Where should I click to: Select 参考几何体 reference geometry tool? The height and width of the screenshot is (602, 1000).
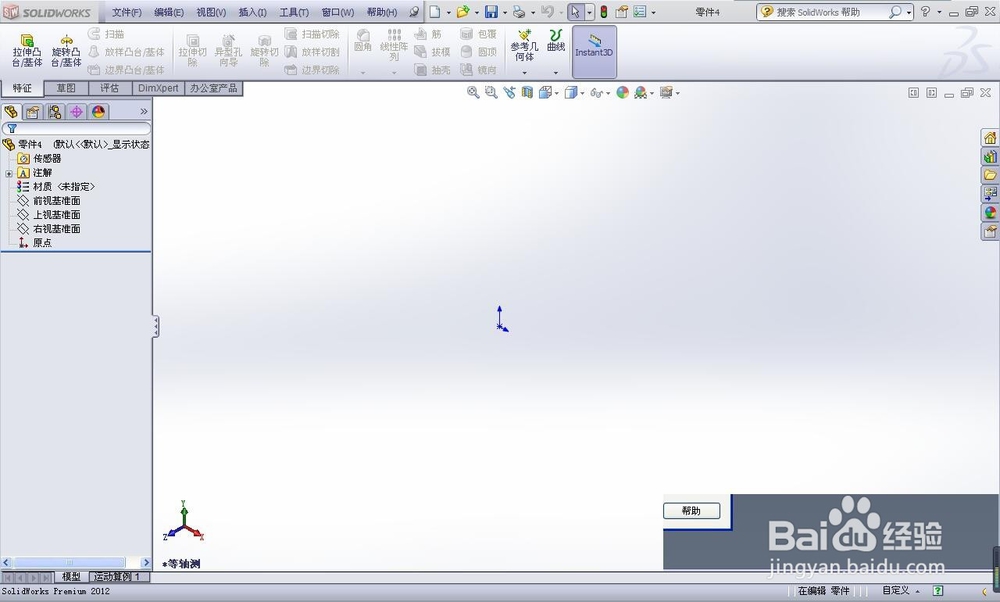coord(524,45)
